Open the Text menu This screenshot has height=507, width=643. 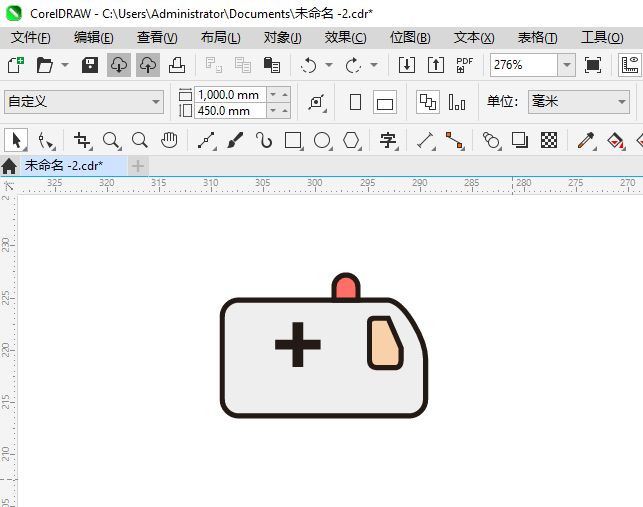474,38
